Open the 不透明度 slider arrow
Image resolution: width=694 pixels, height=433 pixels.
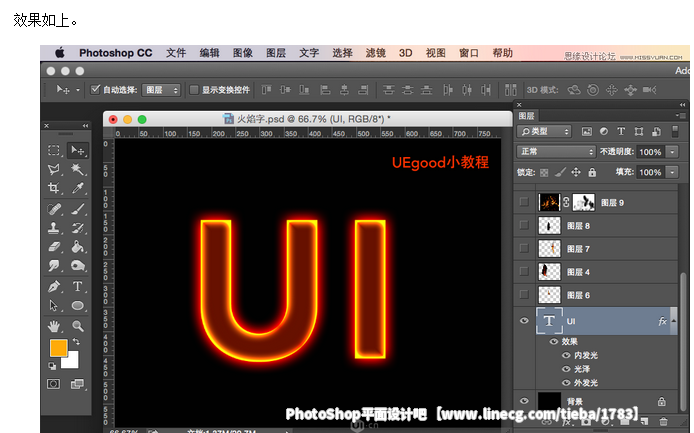pos(673,152)
